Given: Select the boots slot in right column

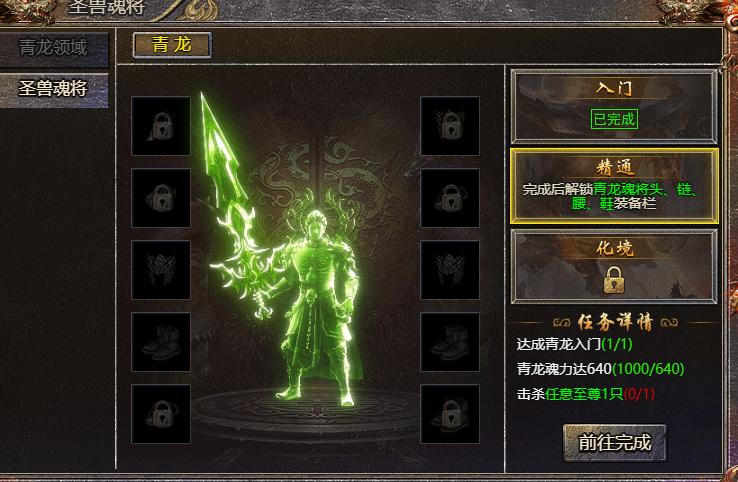Looking at the screenshot, I should [450, 342].
